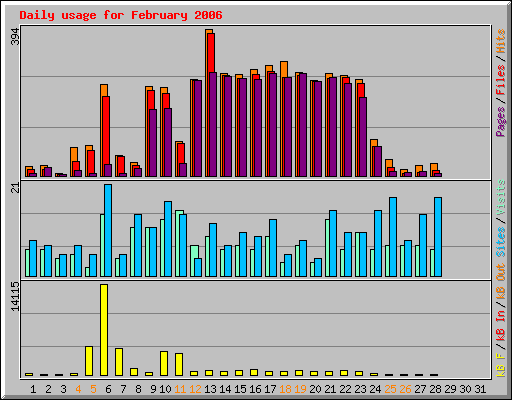Viewport: 512px width, 400px height.
Task: Select the day "1" label on the x-axis
Action: (33, 389)
